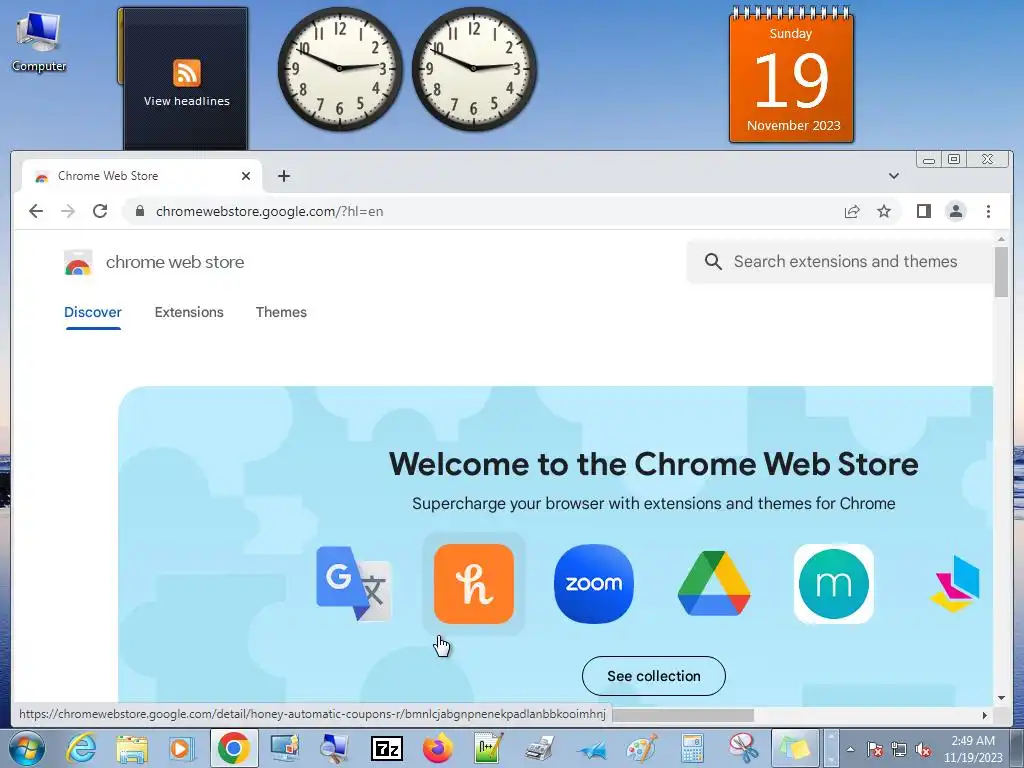Open the Chrome three-dot menu
This screenshot has height=768, width=1024.
click(x=988, y=211)
